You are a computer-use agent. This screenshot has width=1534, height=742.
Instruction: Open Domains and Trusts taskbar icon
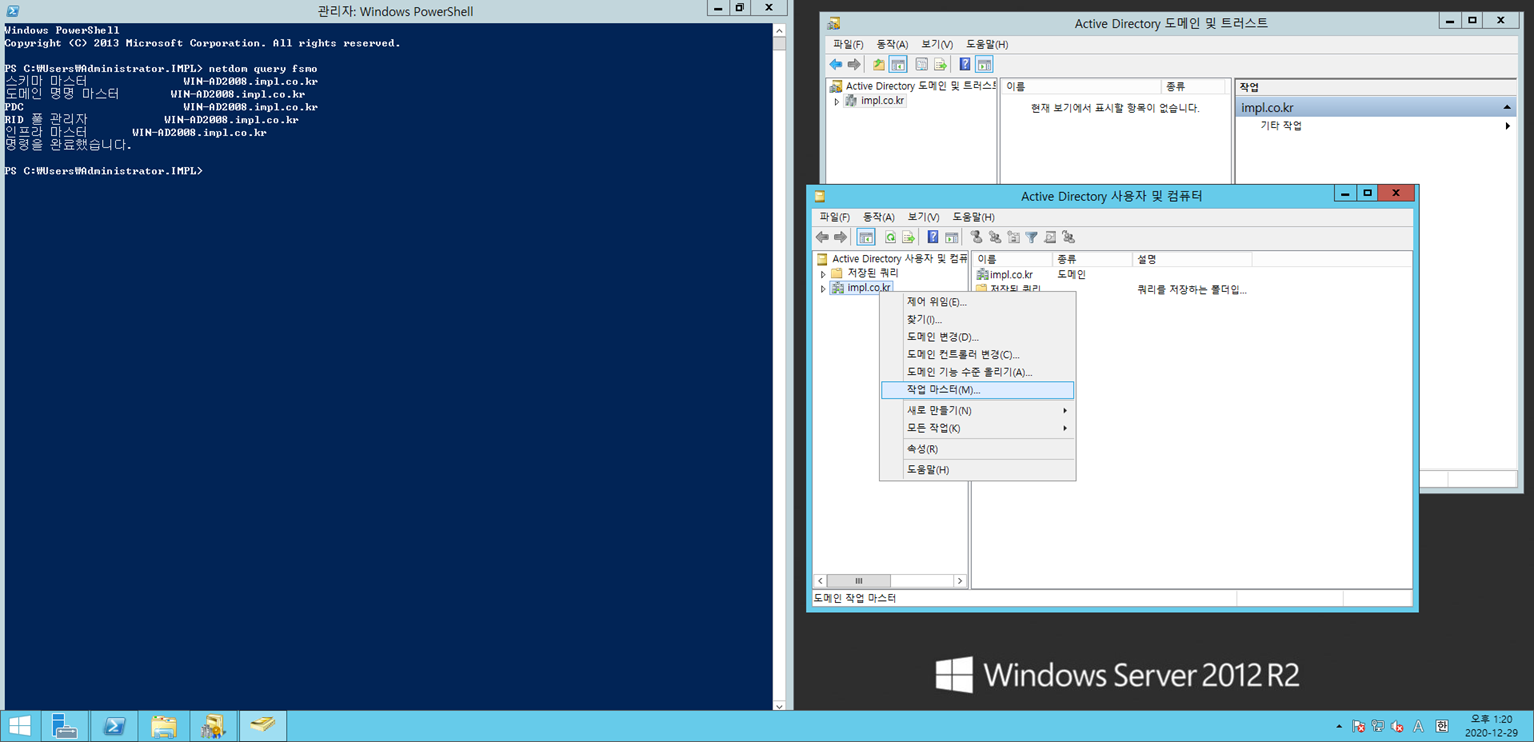[213, 726]
